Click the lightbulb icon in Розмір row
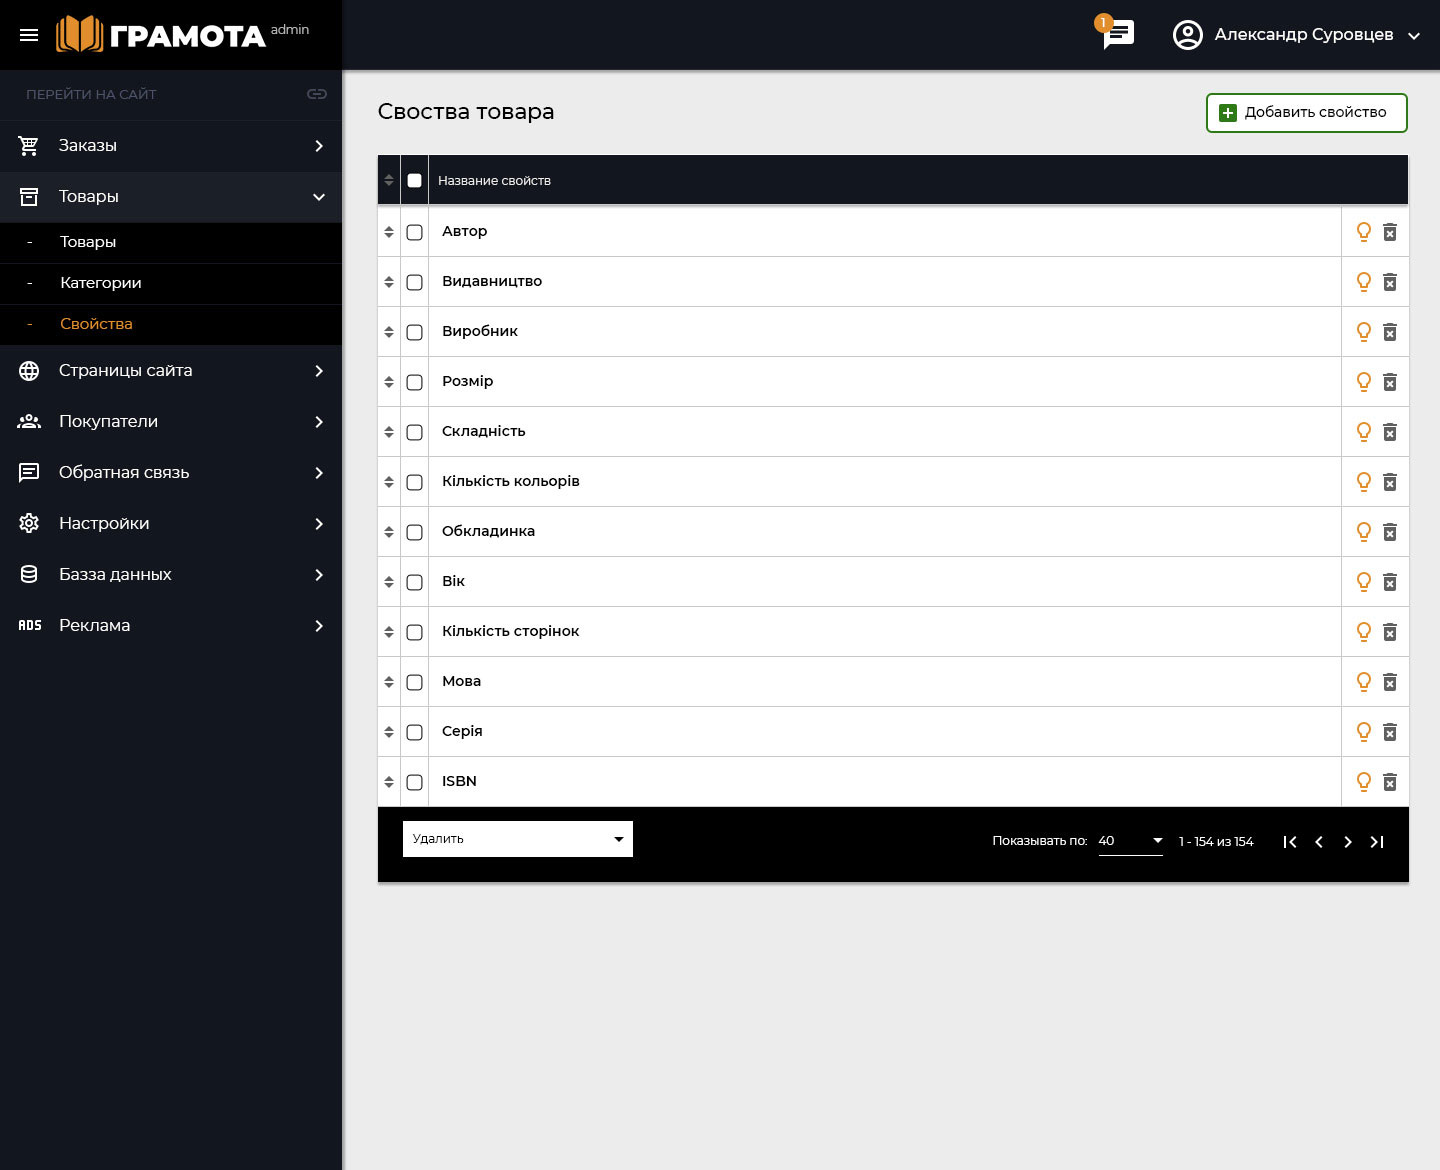1440x1170 pixels. point(1363,382)
